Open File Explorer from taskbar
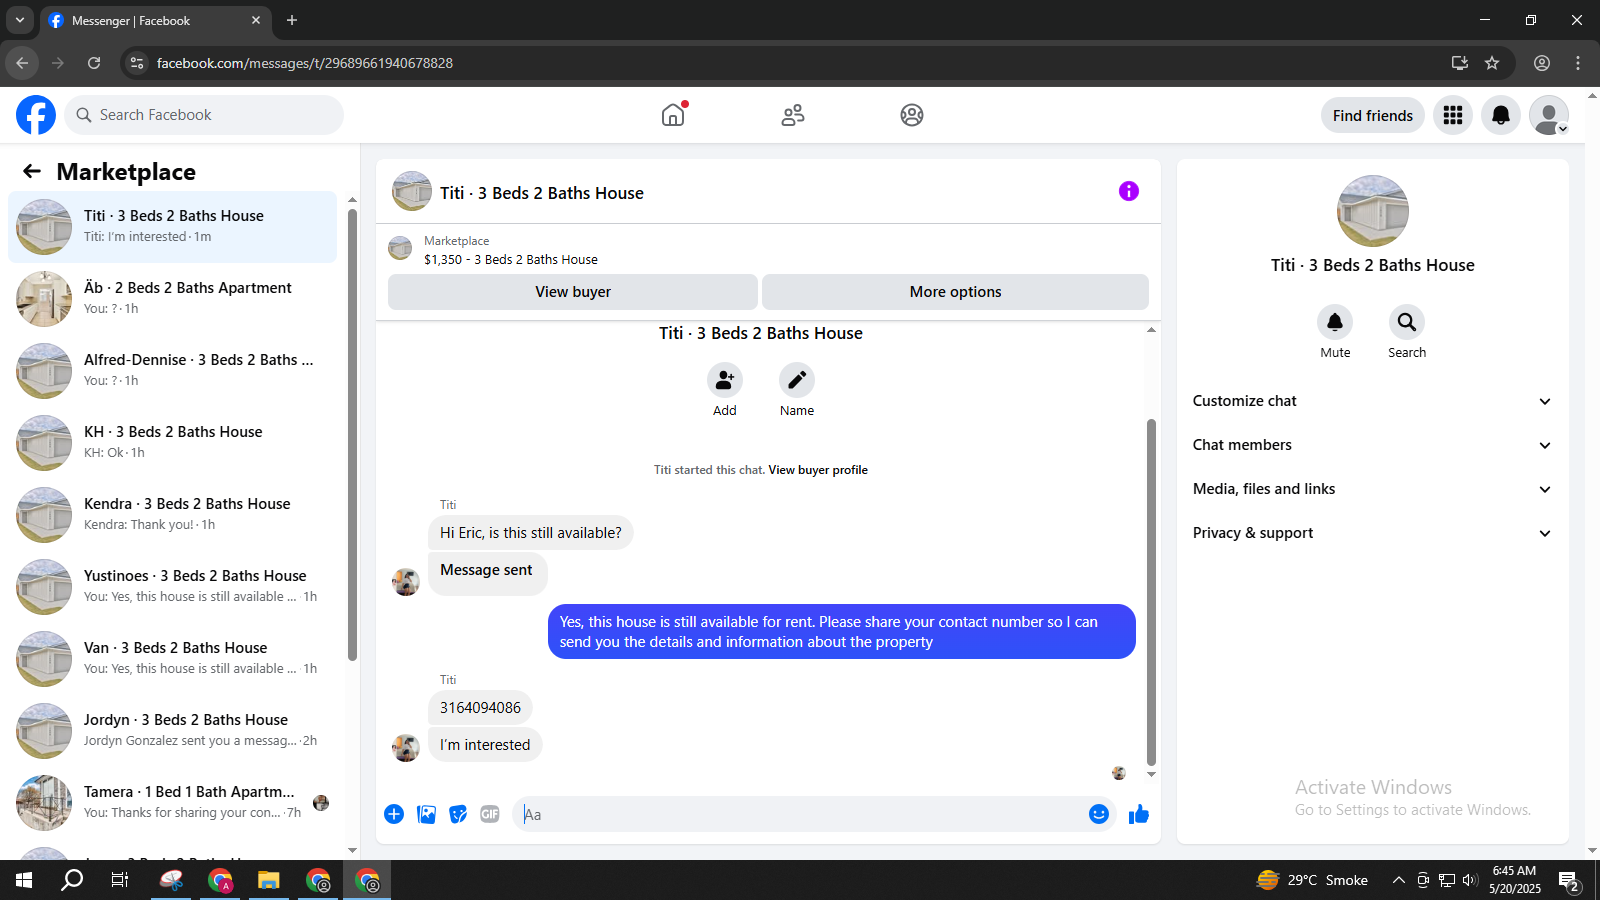The image size is (1600, 900). pyautogui.click(x=268, y=880)
